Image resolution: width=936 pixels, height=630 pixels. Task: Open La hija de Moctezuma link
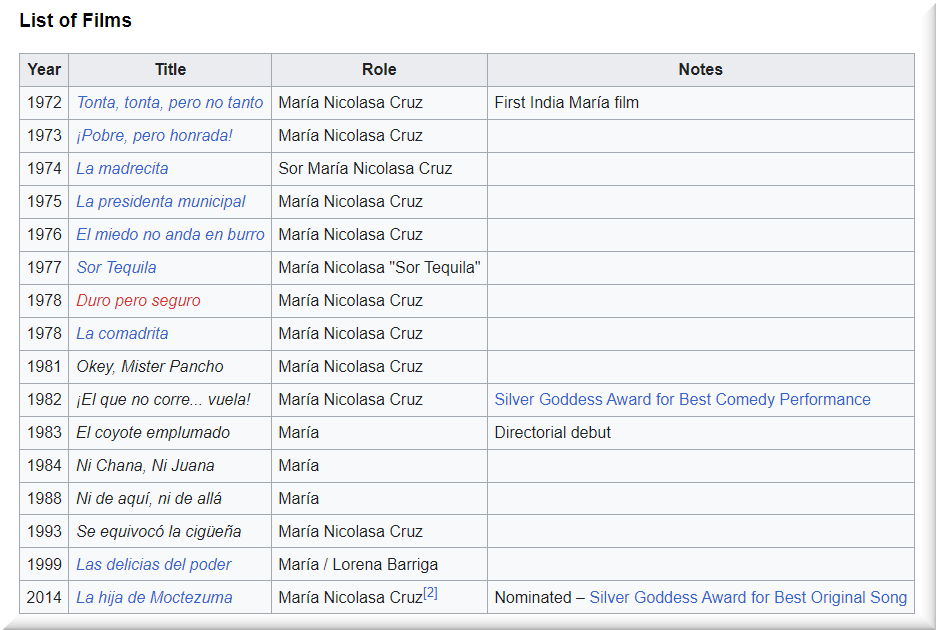[x=154, y=598]
